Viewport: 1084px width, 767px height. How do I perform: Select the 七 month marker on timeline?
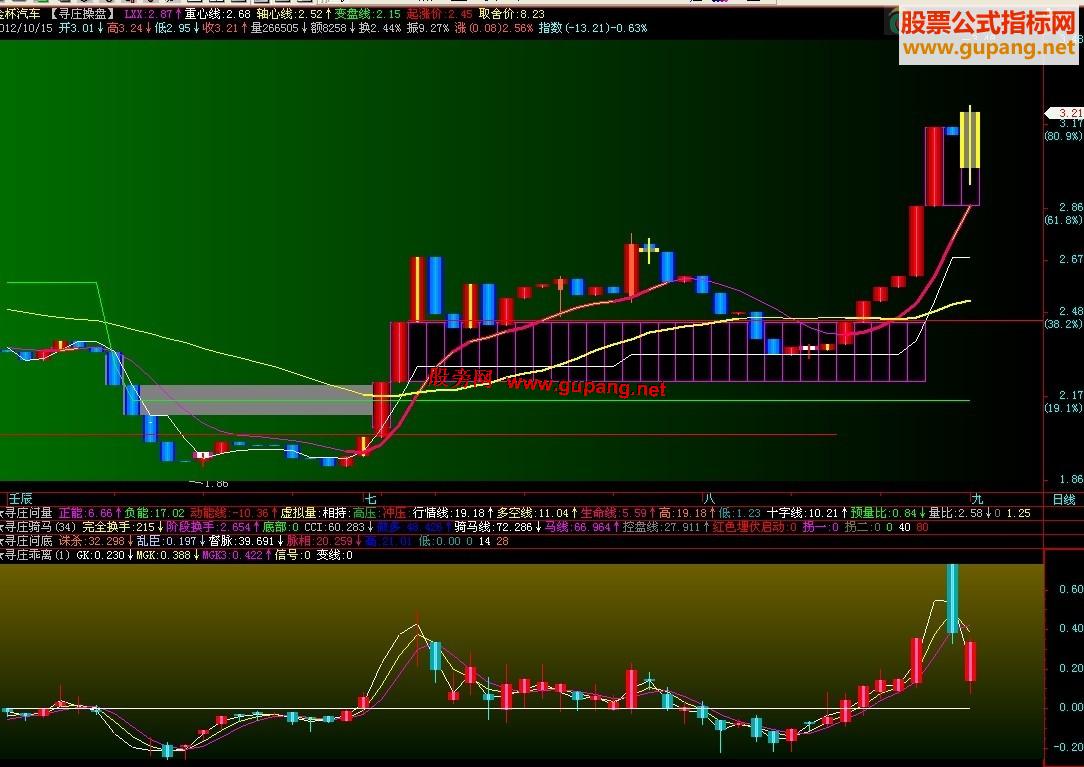(x=371, y=499)
